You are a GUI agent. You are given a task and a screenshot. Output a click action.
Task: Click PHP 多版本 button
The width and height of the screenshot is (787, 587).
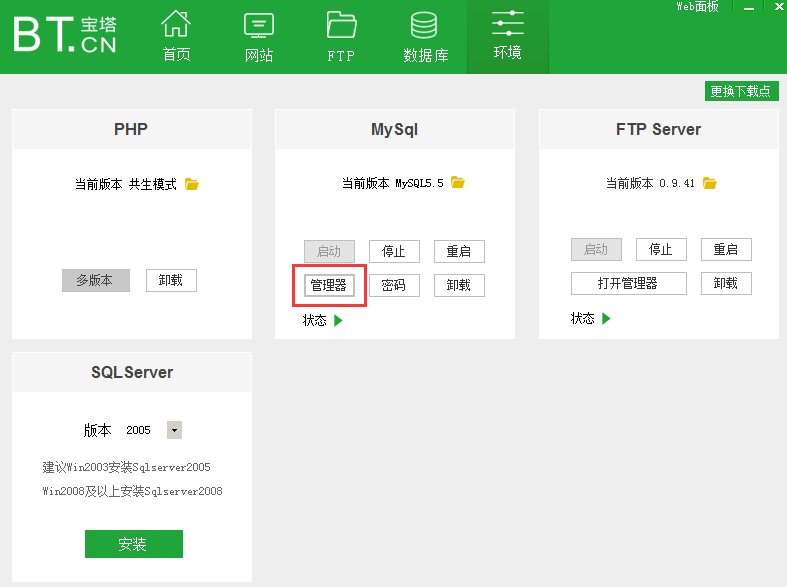[96, 280]
